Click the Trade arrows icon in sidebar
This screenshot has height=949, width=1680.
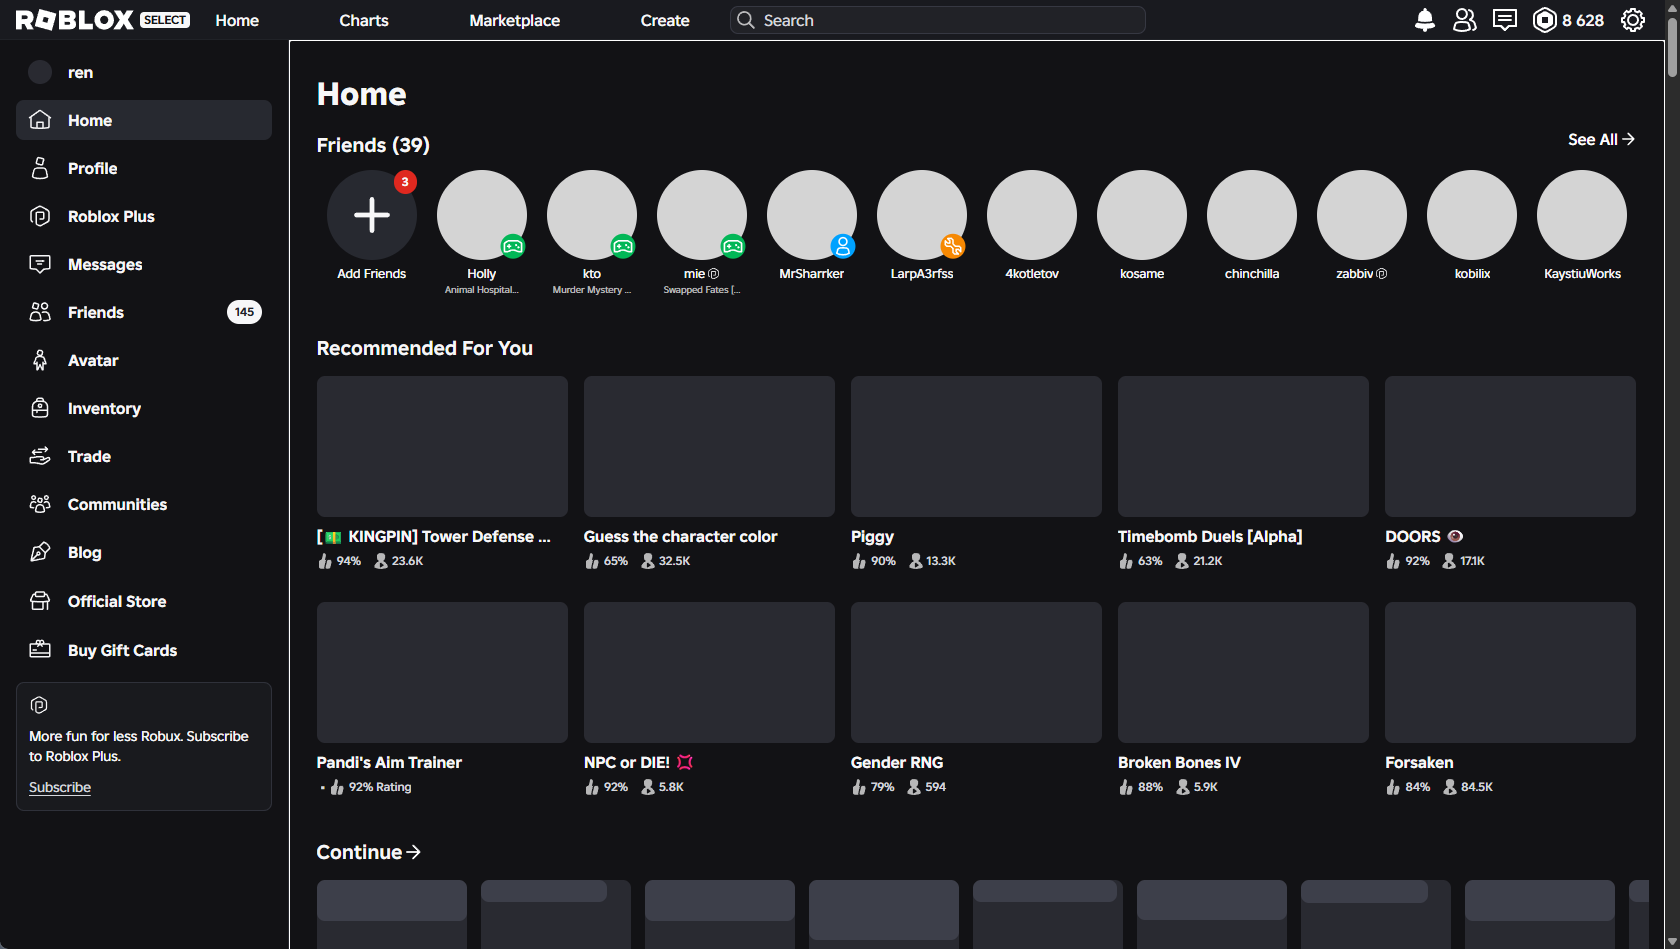click(x=40, y=456)
